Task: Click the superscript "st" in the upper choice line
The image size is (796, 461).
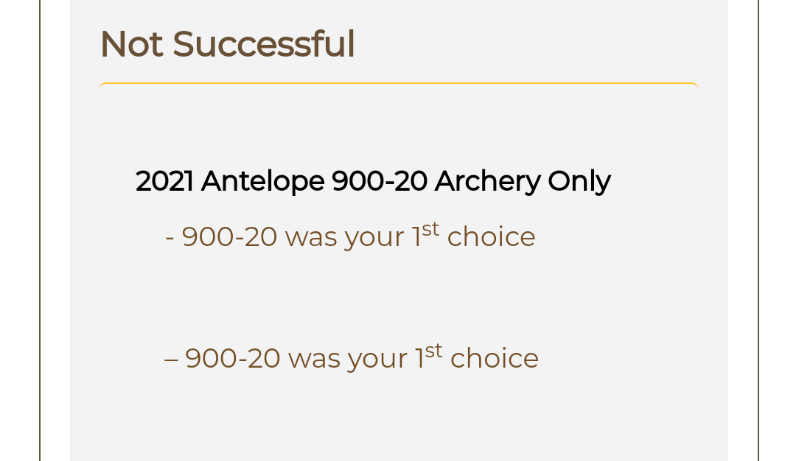Action: 430,229
